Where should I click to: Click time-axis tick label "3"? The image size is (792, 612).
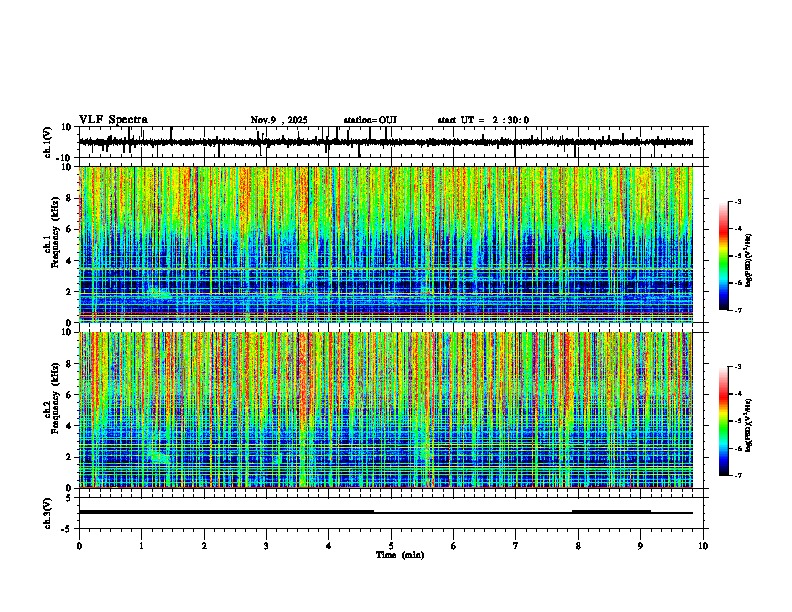coord(266,546)
